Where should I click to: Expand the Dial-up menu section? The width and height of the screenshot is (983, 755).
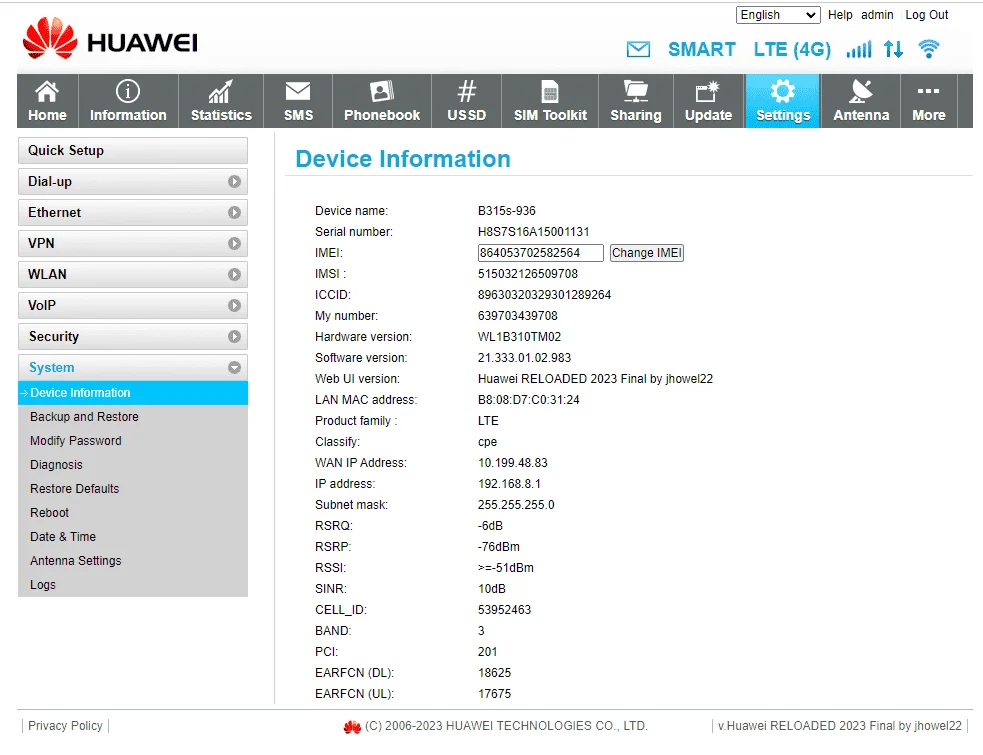[133, 181]
